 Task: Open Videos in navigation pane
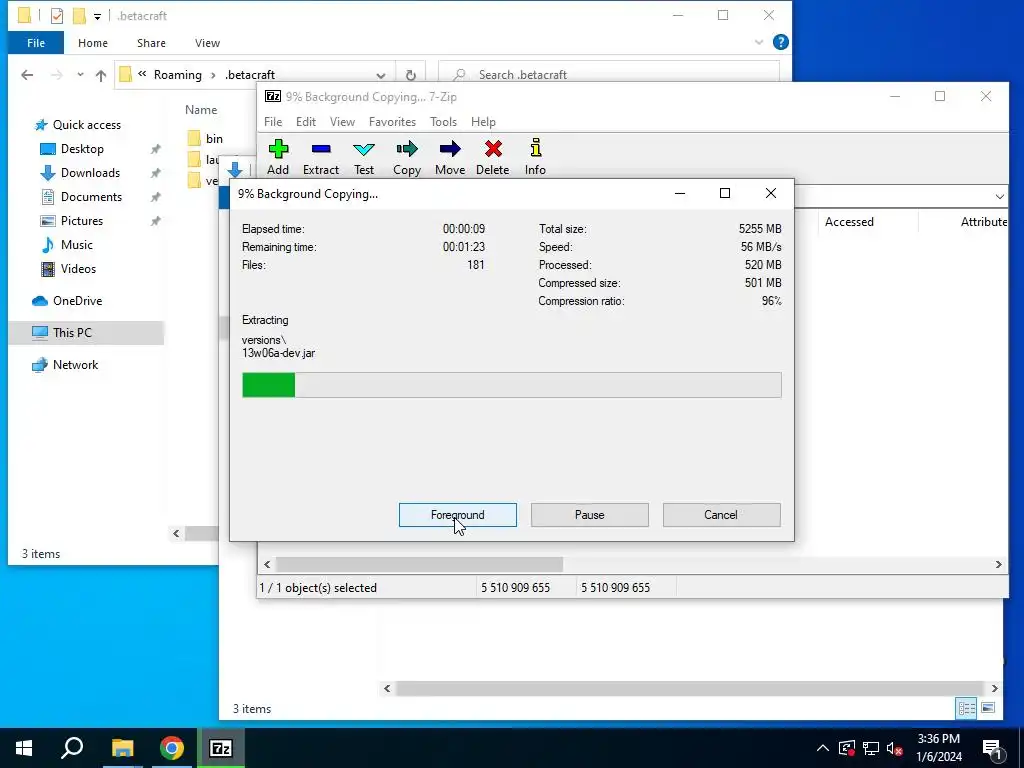(78, 269)
